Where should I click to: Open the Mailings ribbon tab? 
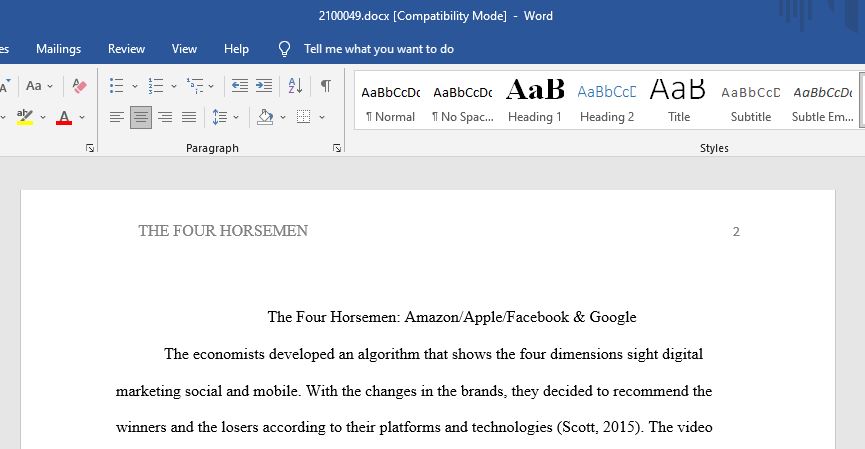[x=58, y=49]
